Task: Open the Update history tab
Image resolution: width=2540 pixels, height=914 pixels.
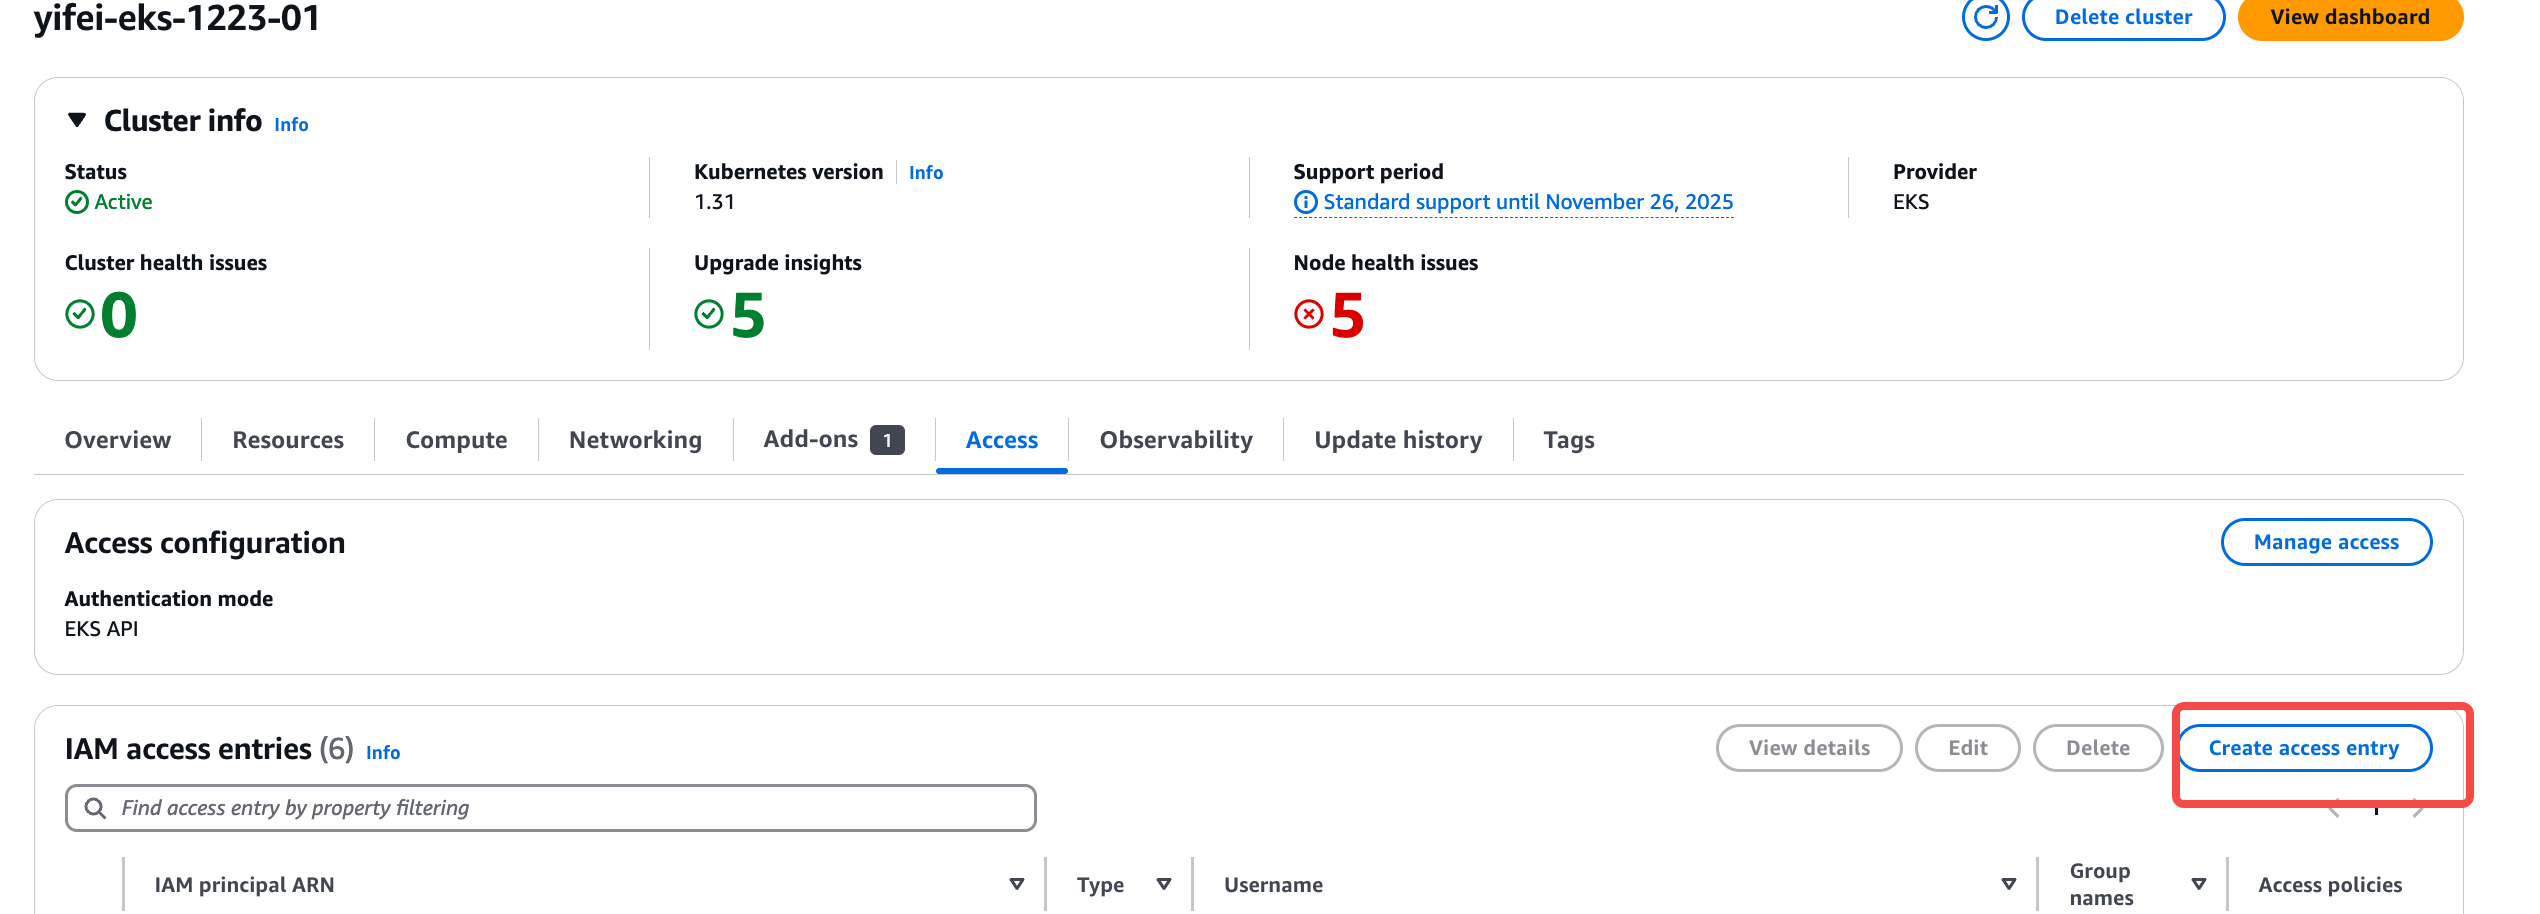Action: 1398,440
